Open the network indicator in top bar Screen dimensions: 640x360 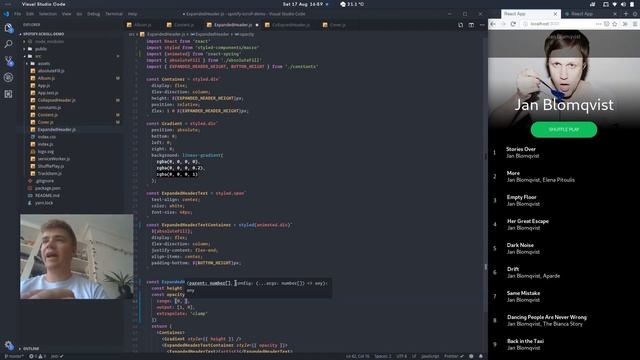[615, 4]
